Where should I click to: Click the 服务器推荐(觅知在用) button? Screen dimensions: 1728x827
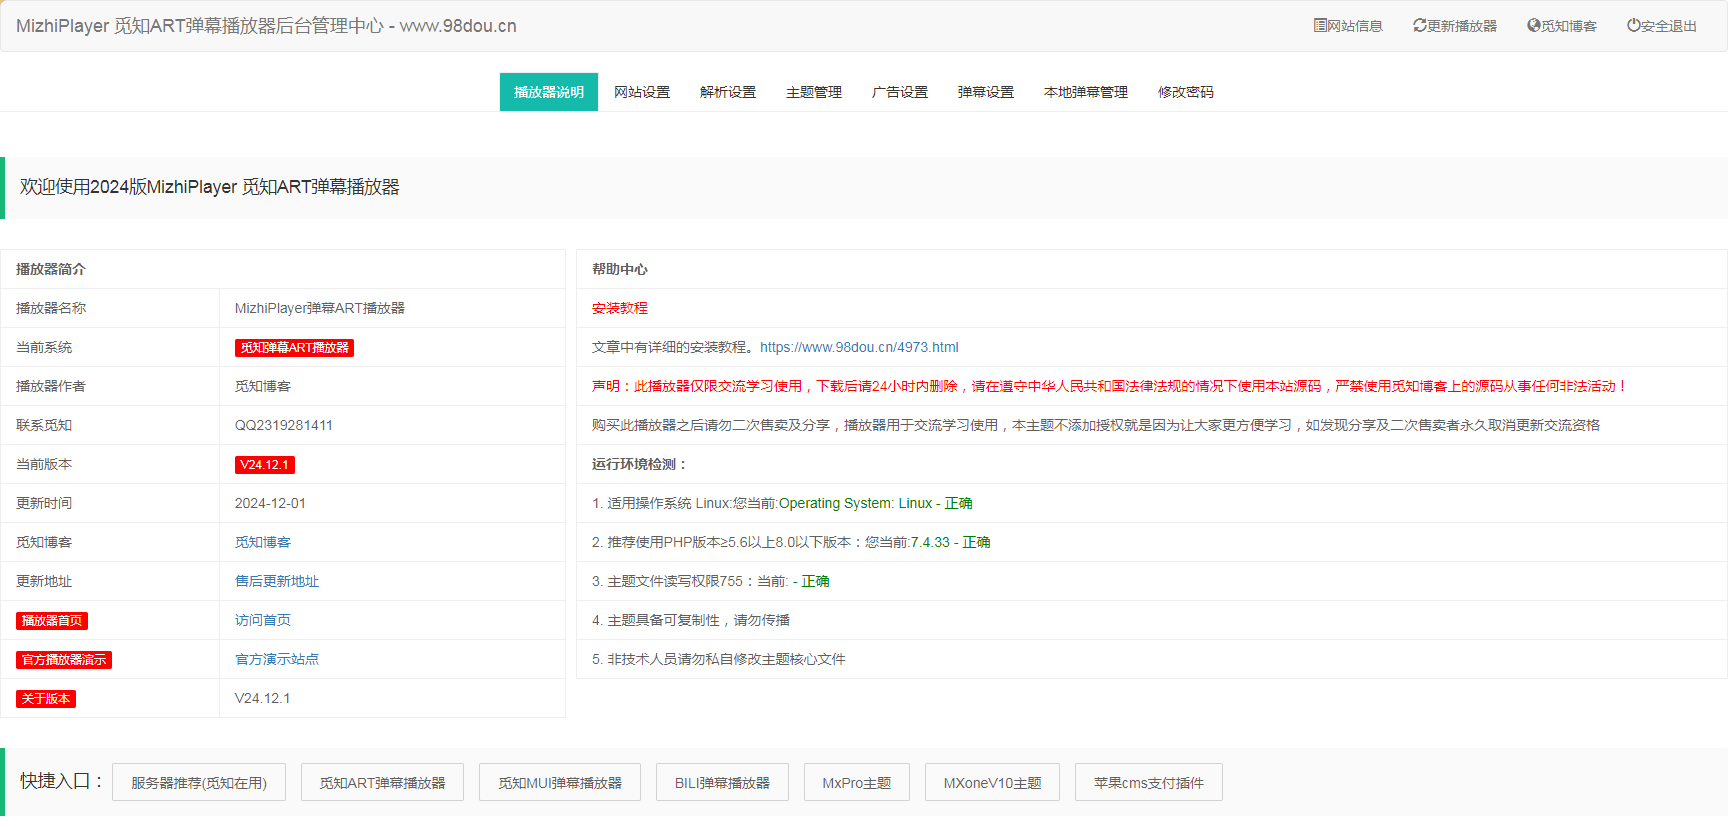click(x=199, y=782)
